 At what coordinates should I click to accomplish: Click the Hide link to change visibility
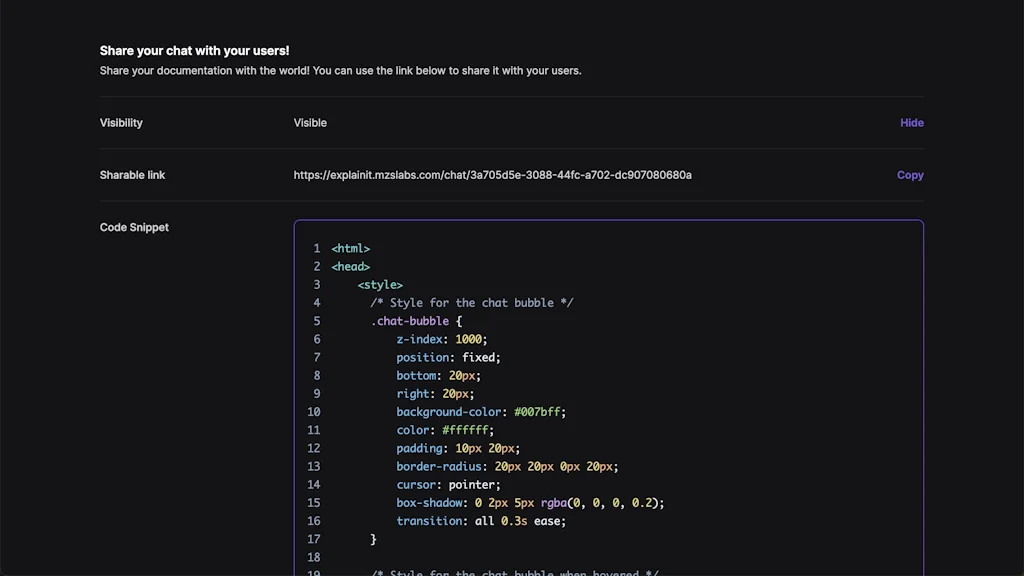click(911, 122)
